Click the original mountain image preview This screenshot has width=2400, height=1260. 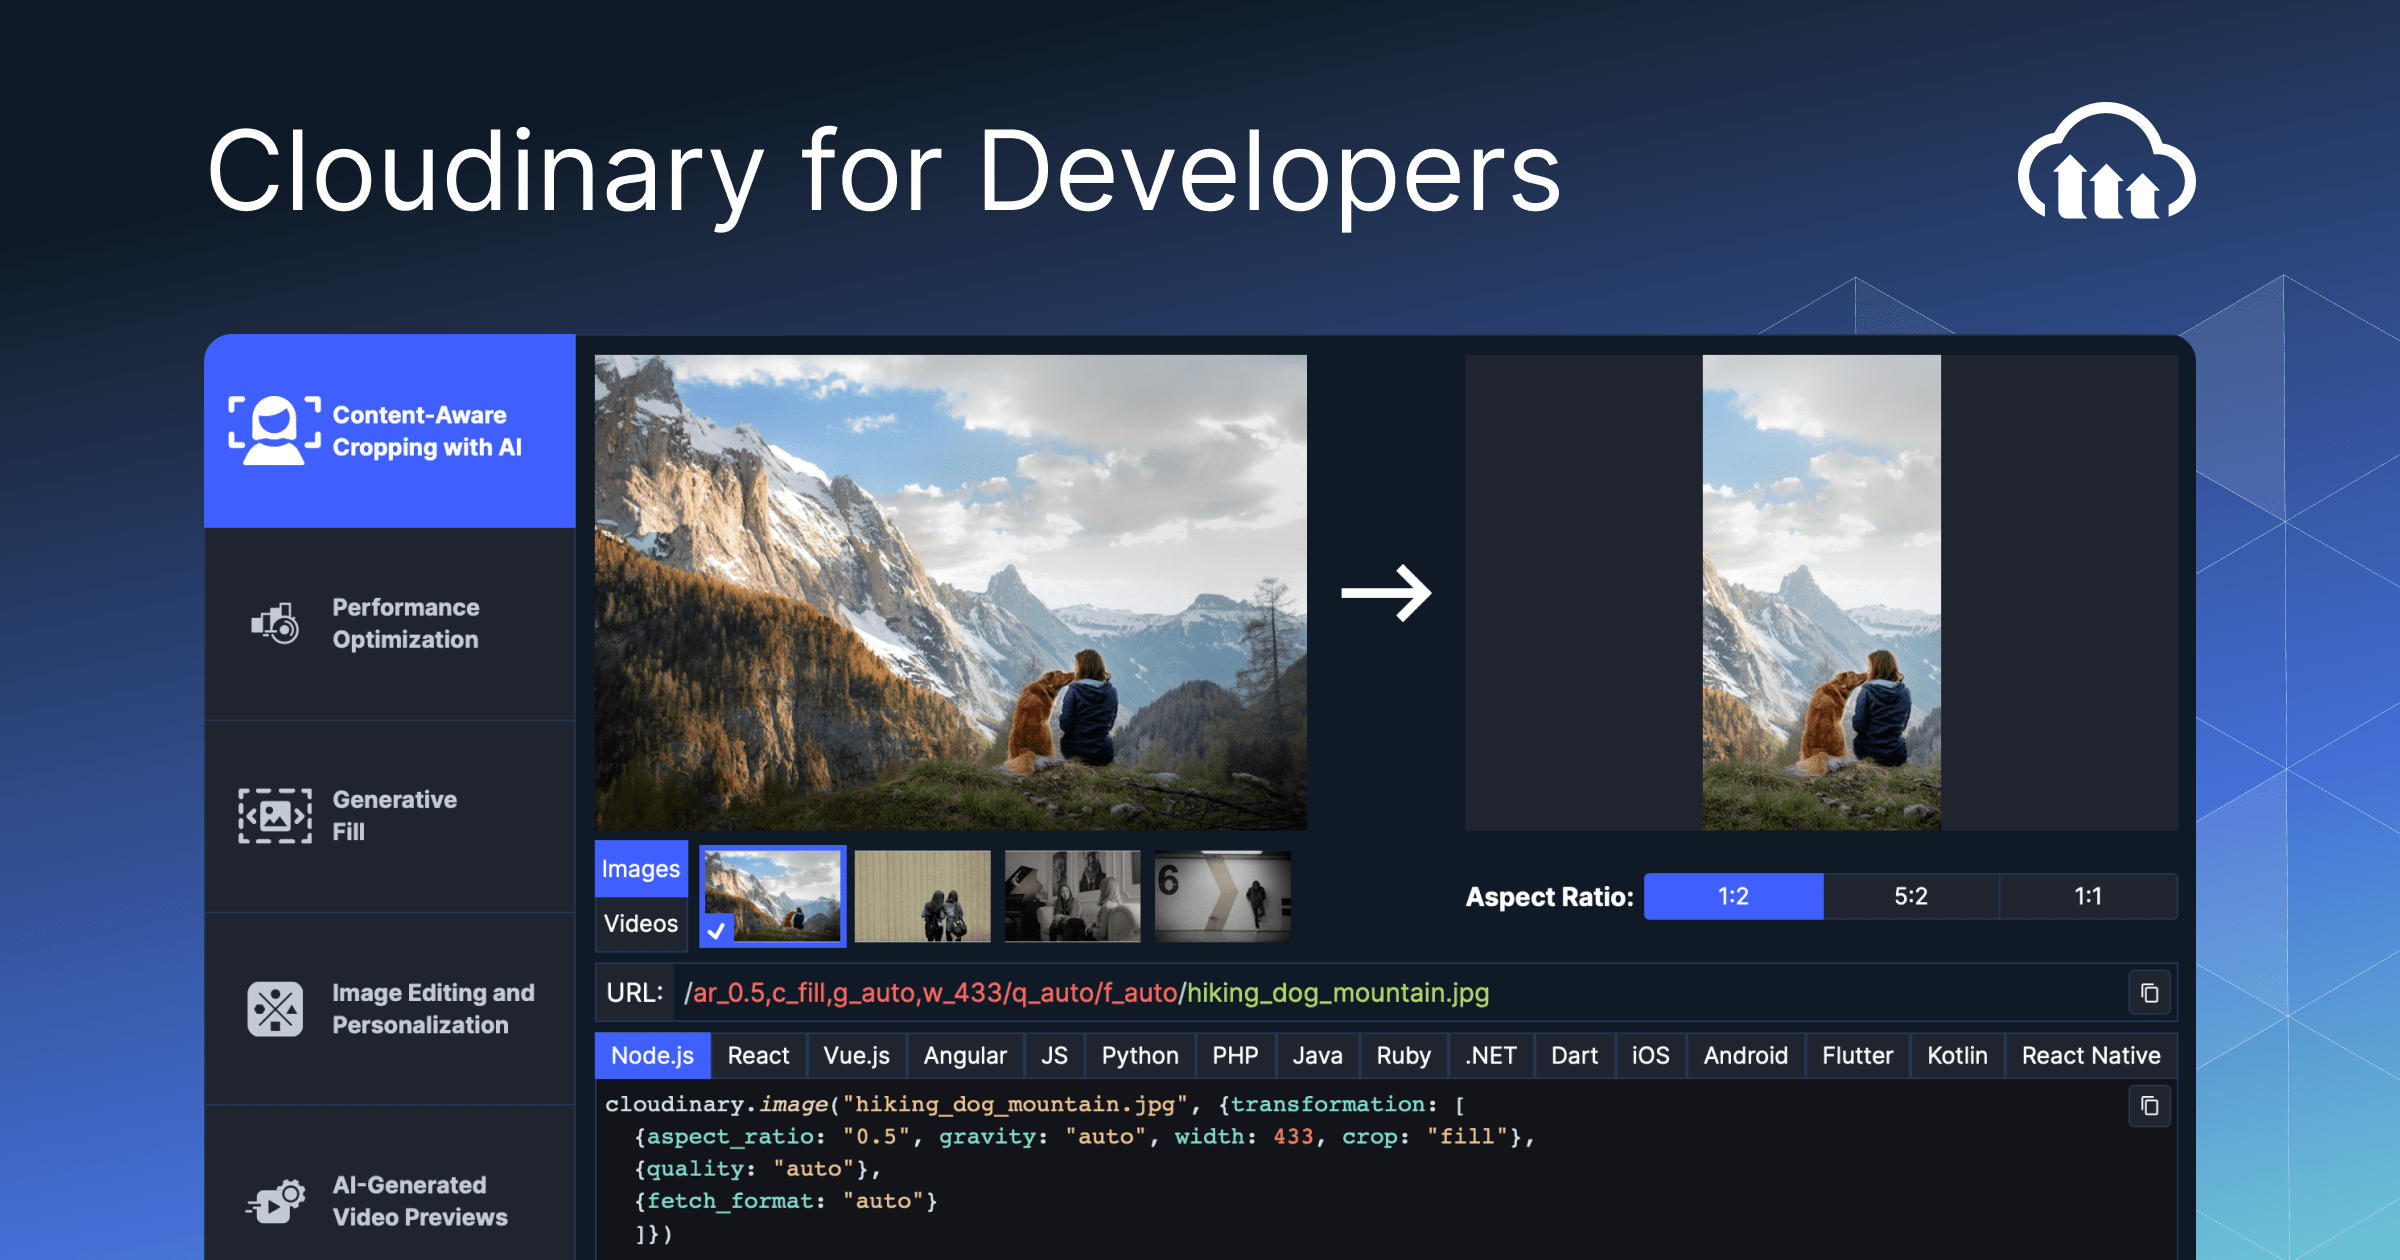pos(950,592)
